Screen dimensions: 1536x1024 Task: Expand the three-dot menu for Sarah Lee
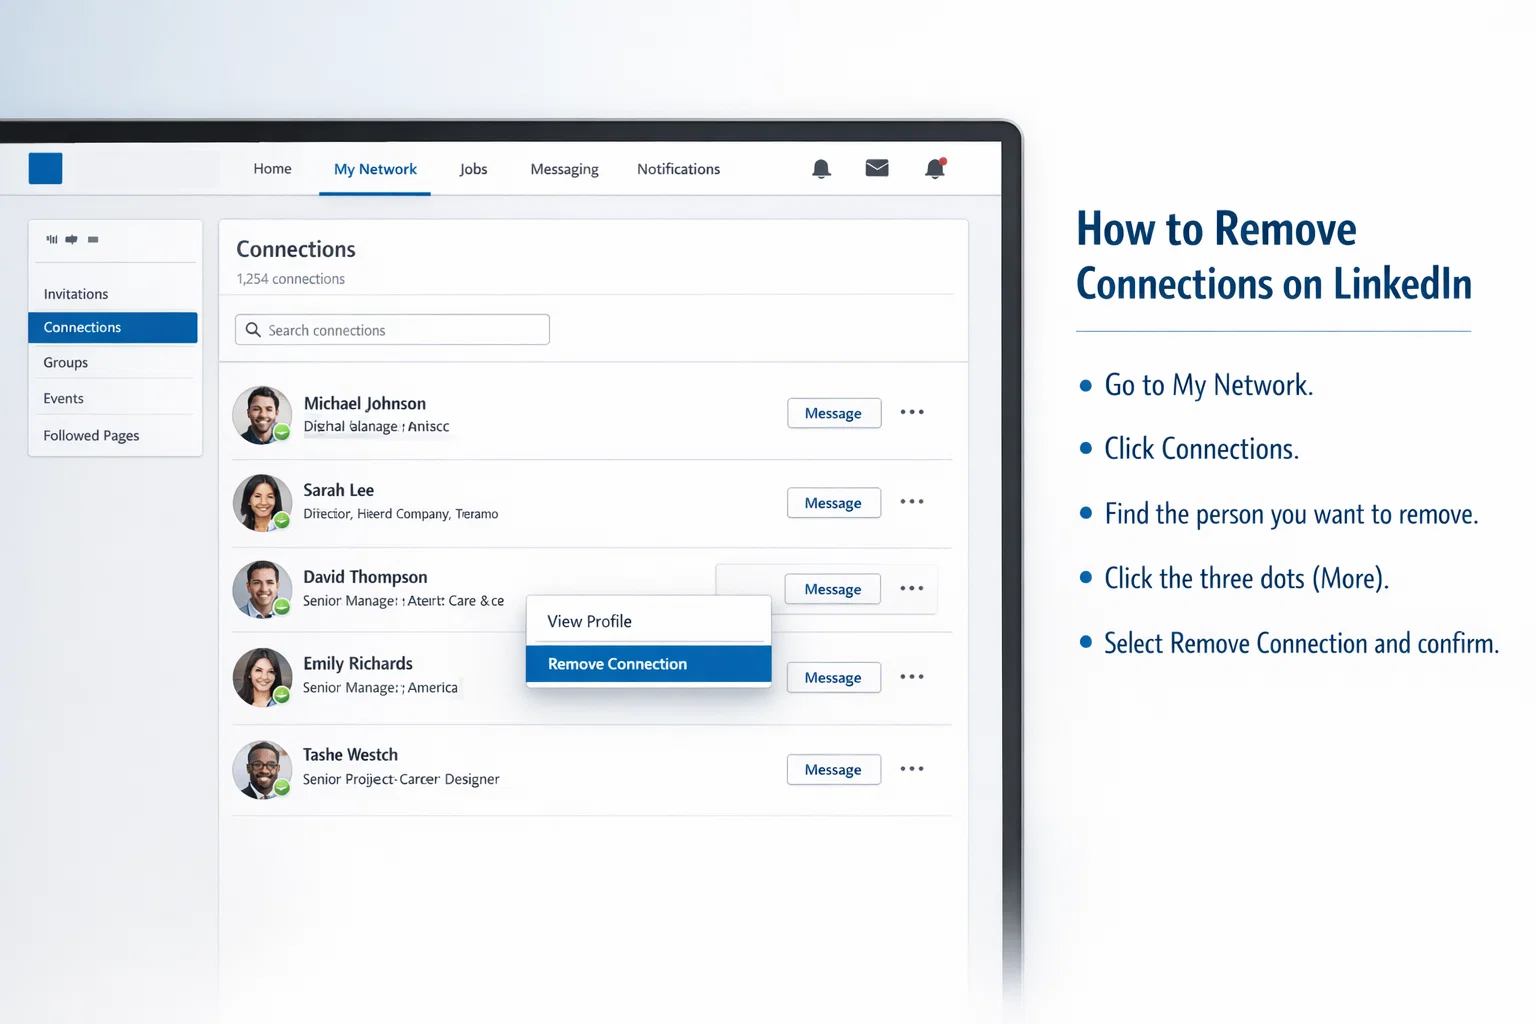(x=911, y=502)
